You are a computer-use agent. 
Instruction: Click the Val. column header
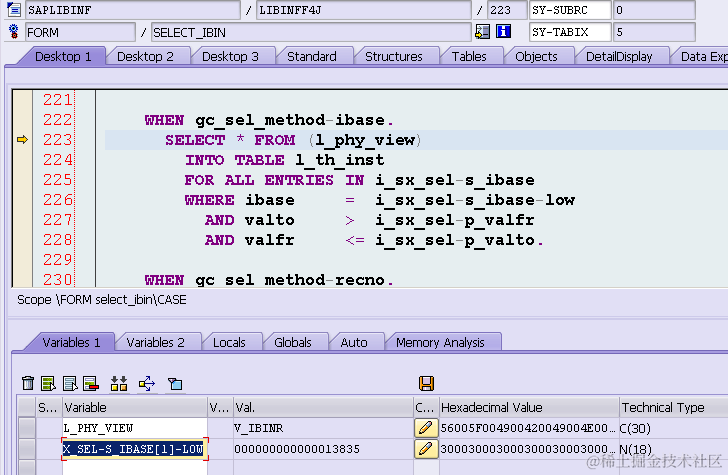(x=323, y=407)
